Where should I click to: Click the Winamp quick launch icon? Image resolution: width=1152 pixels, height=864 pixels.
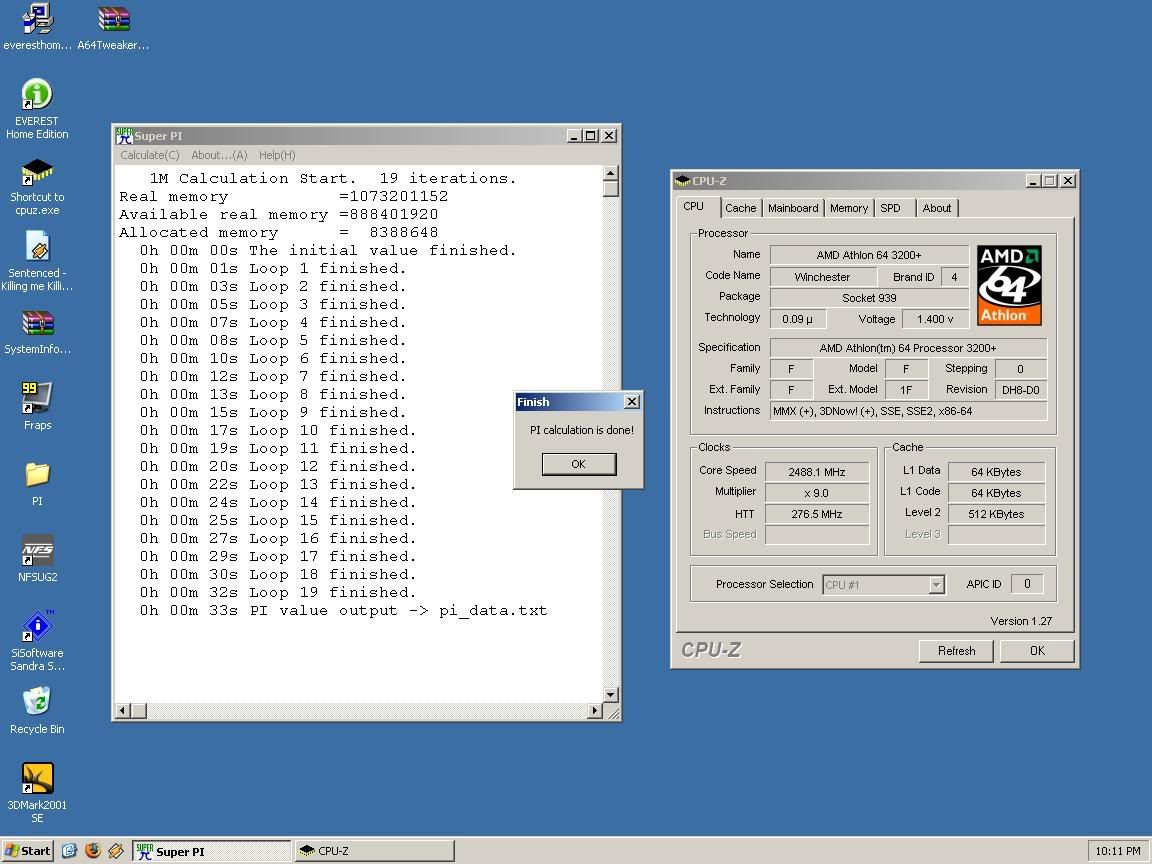[x=115, y=851]
